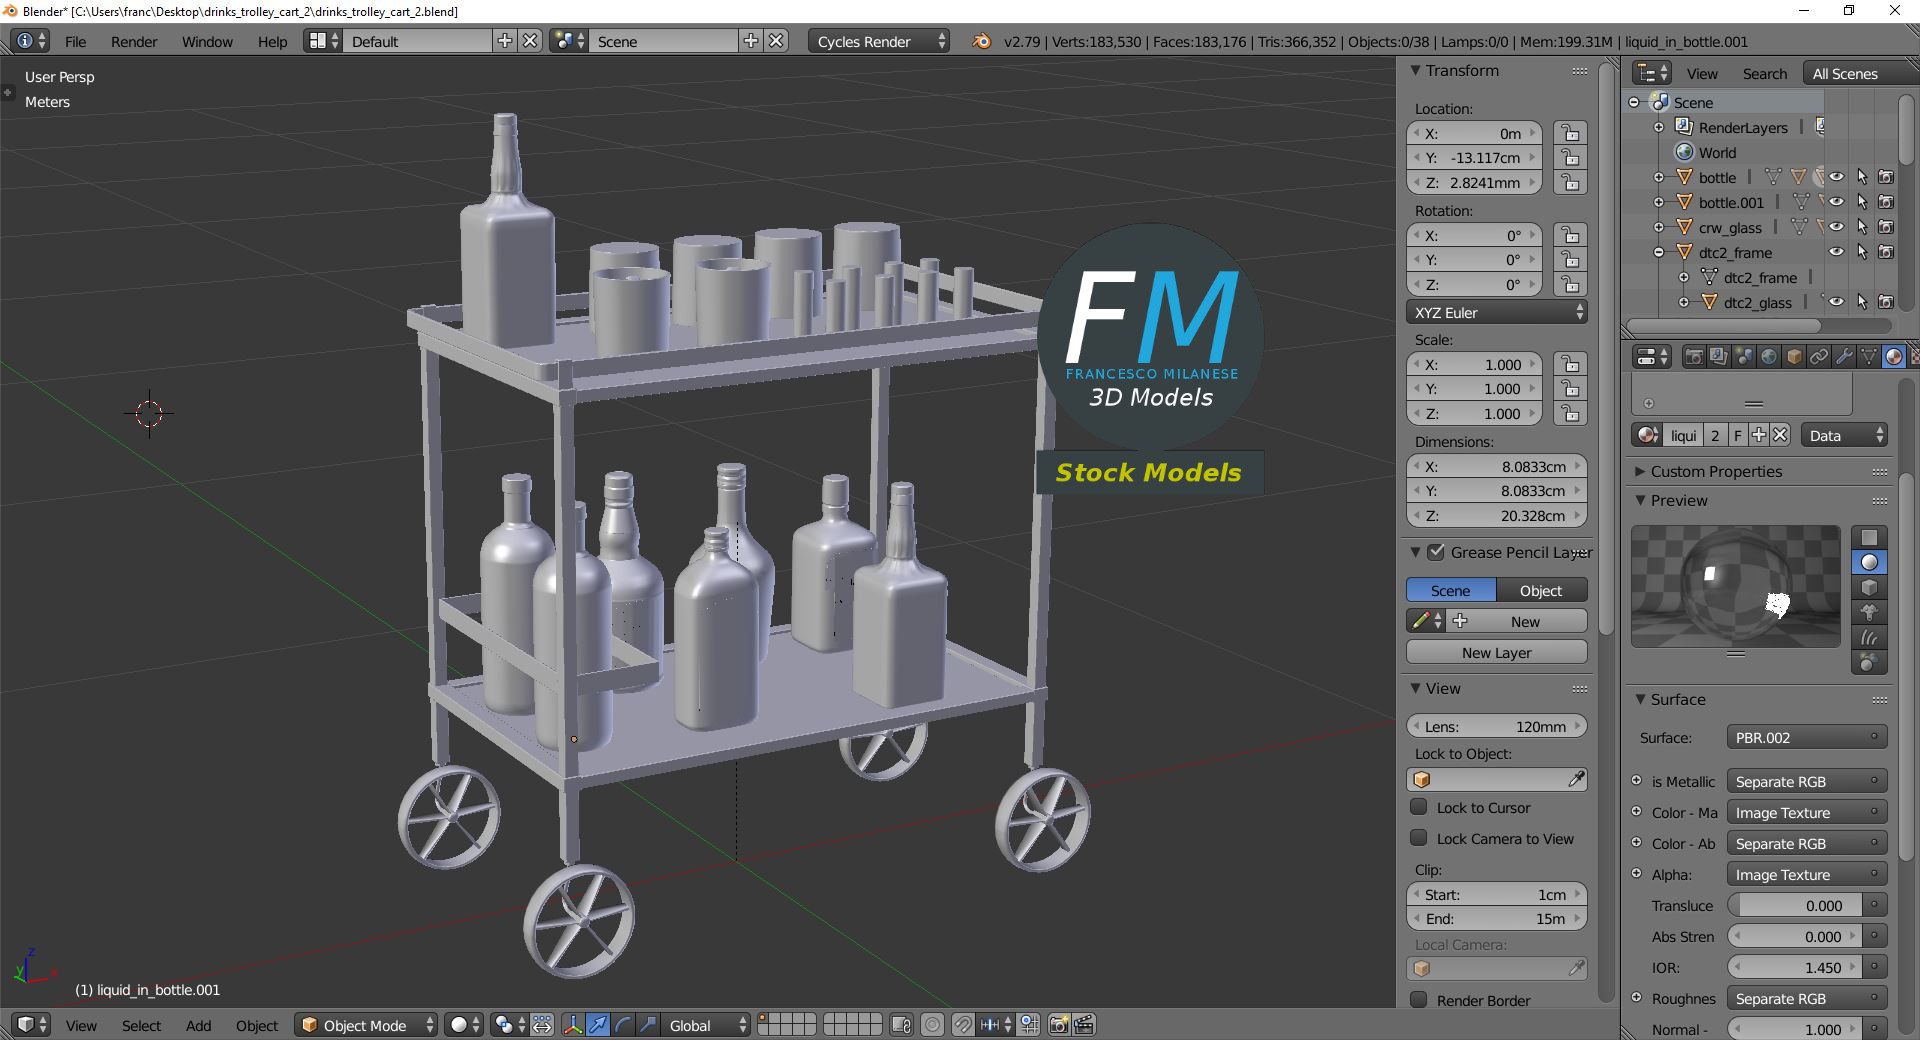The height and width of the screenshot is (1040, 1920).
Task: Render an OpenGL animation with the clapperboard icon
Action: 1084,1025
